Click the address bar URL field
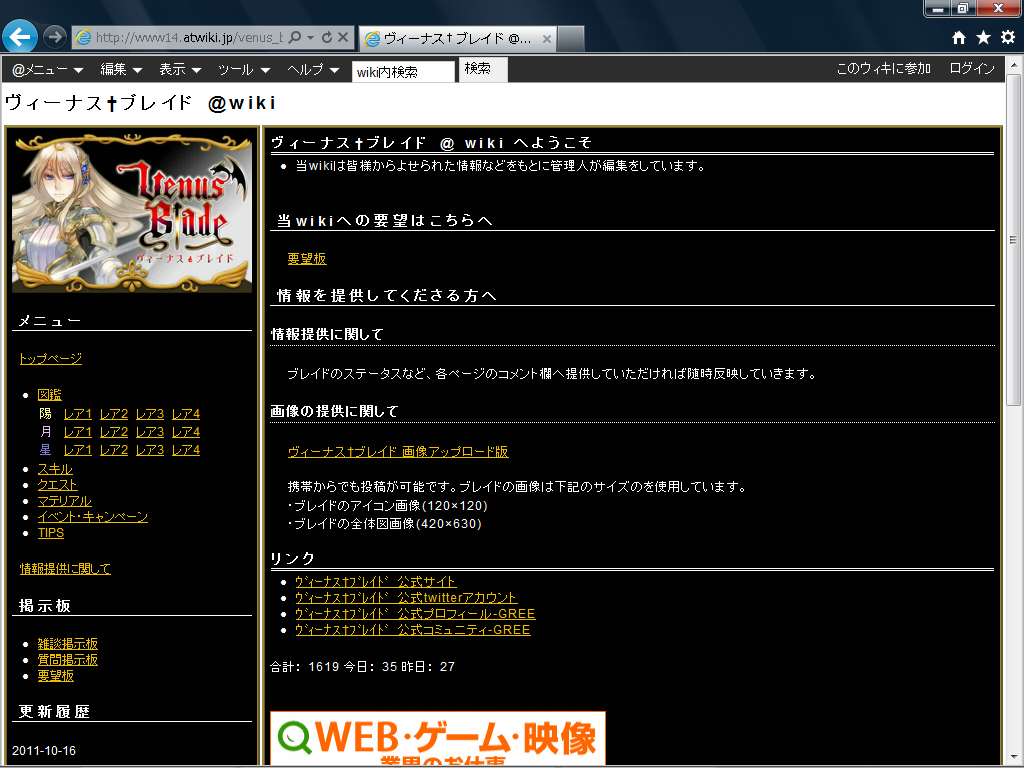This screenshot has width=1024, height=768. click(x=189, y=38)
